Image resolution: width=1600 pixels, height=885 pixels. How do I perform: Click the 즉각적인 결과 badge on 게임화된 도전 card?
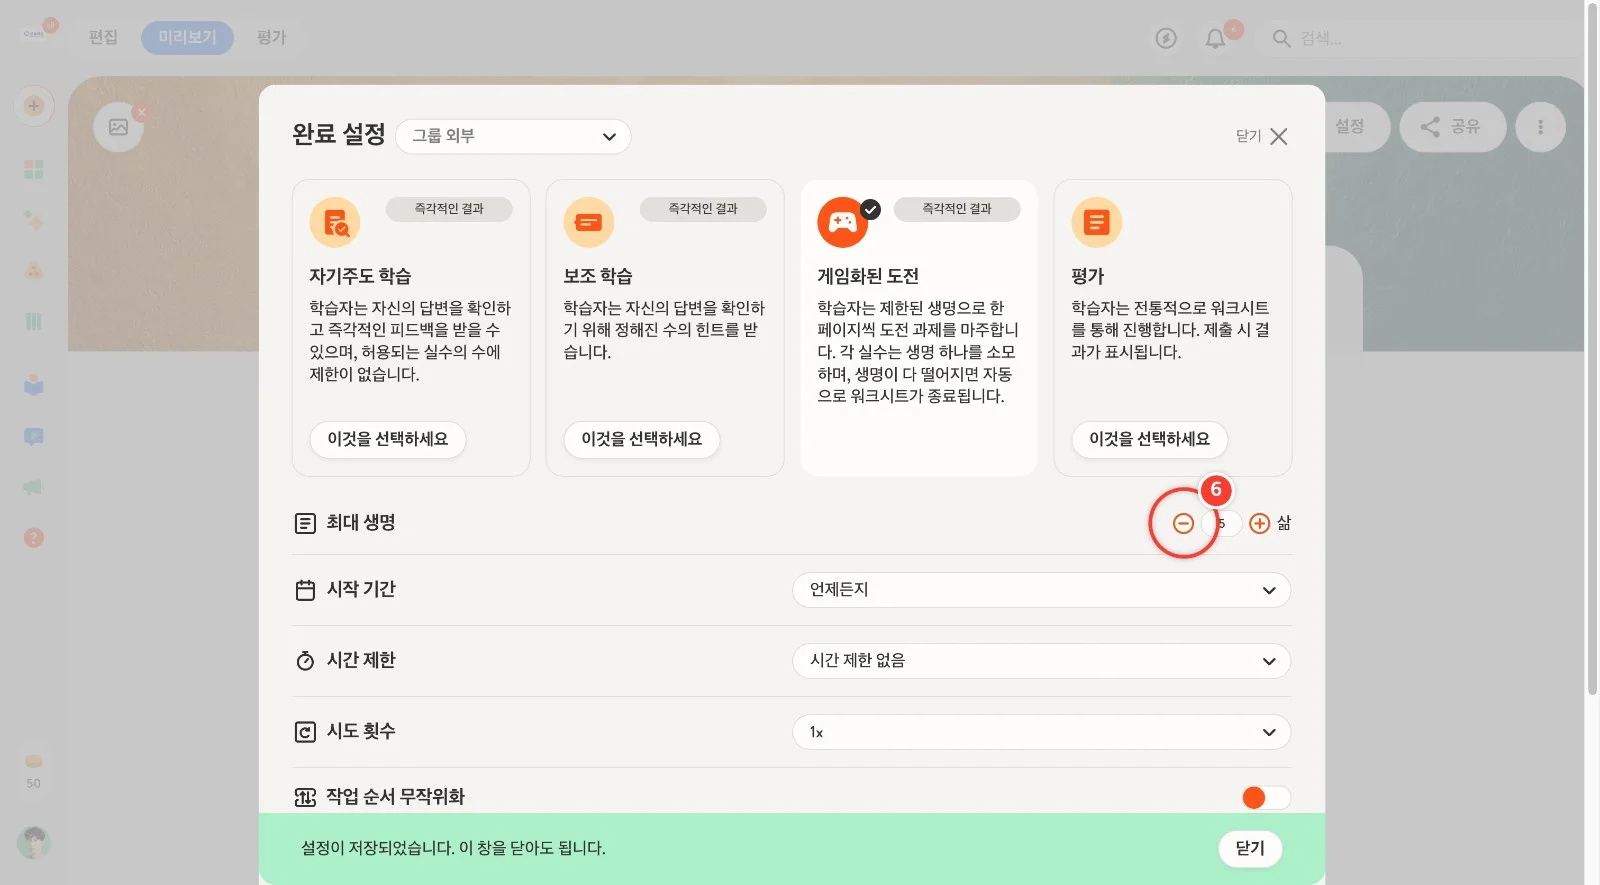957,209
